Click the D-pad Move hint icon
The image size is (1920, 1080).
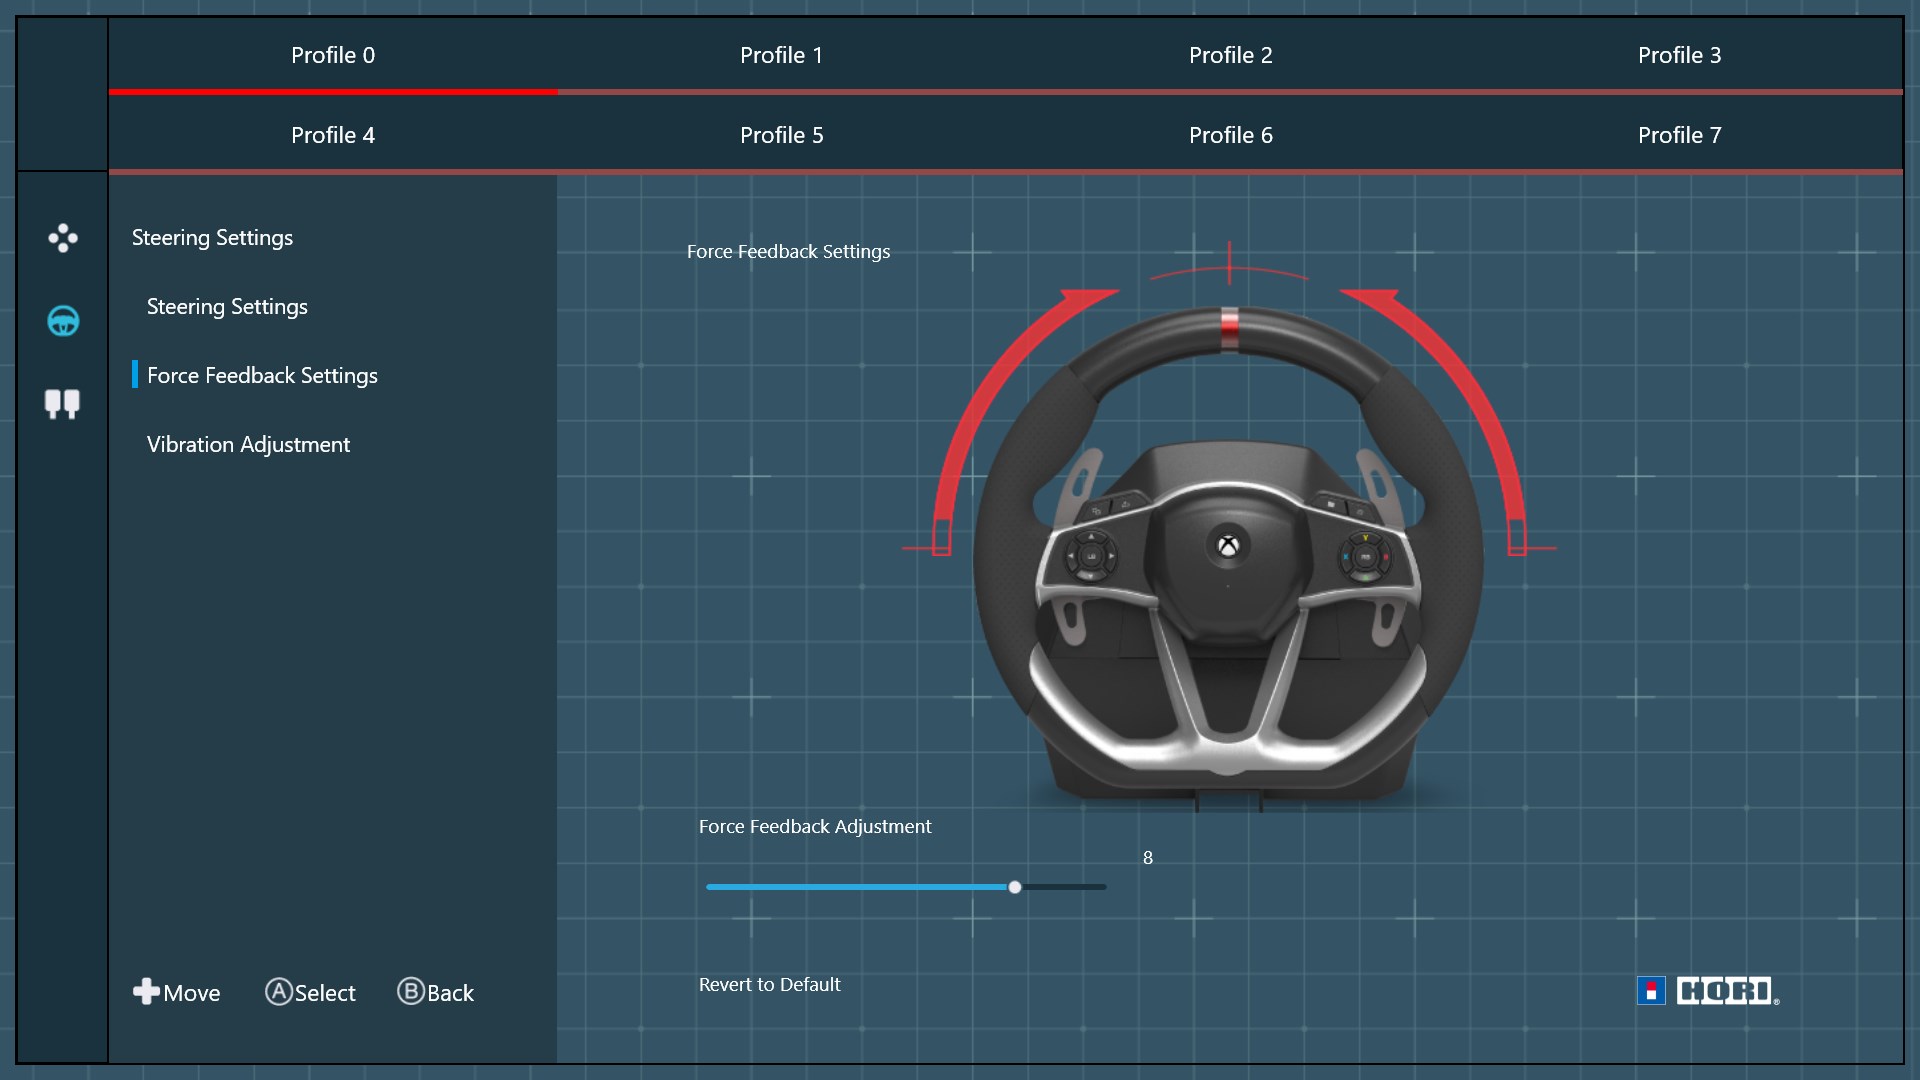click(146, 991)
